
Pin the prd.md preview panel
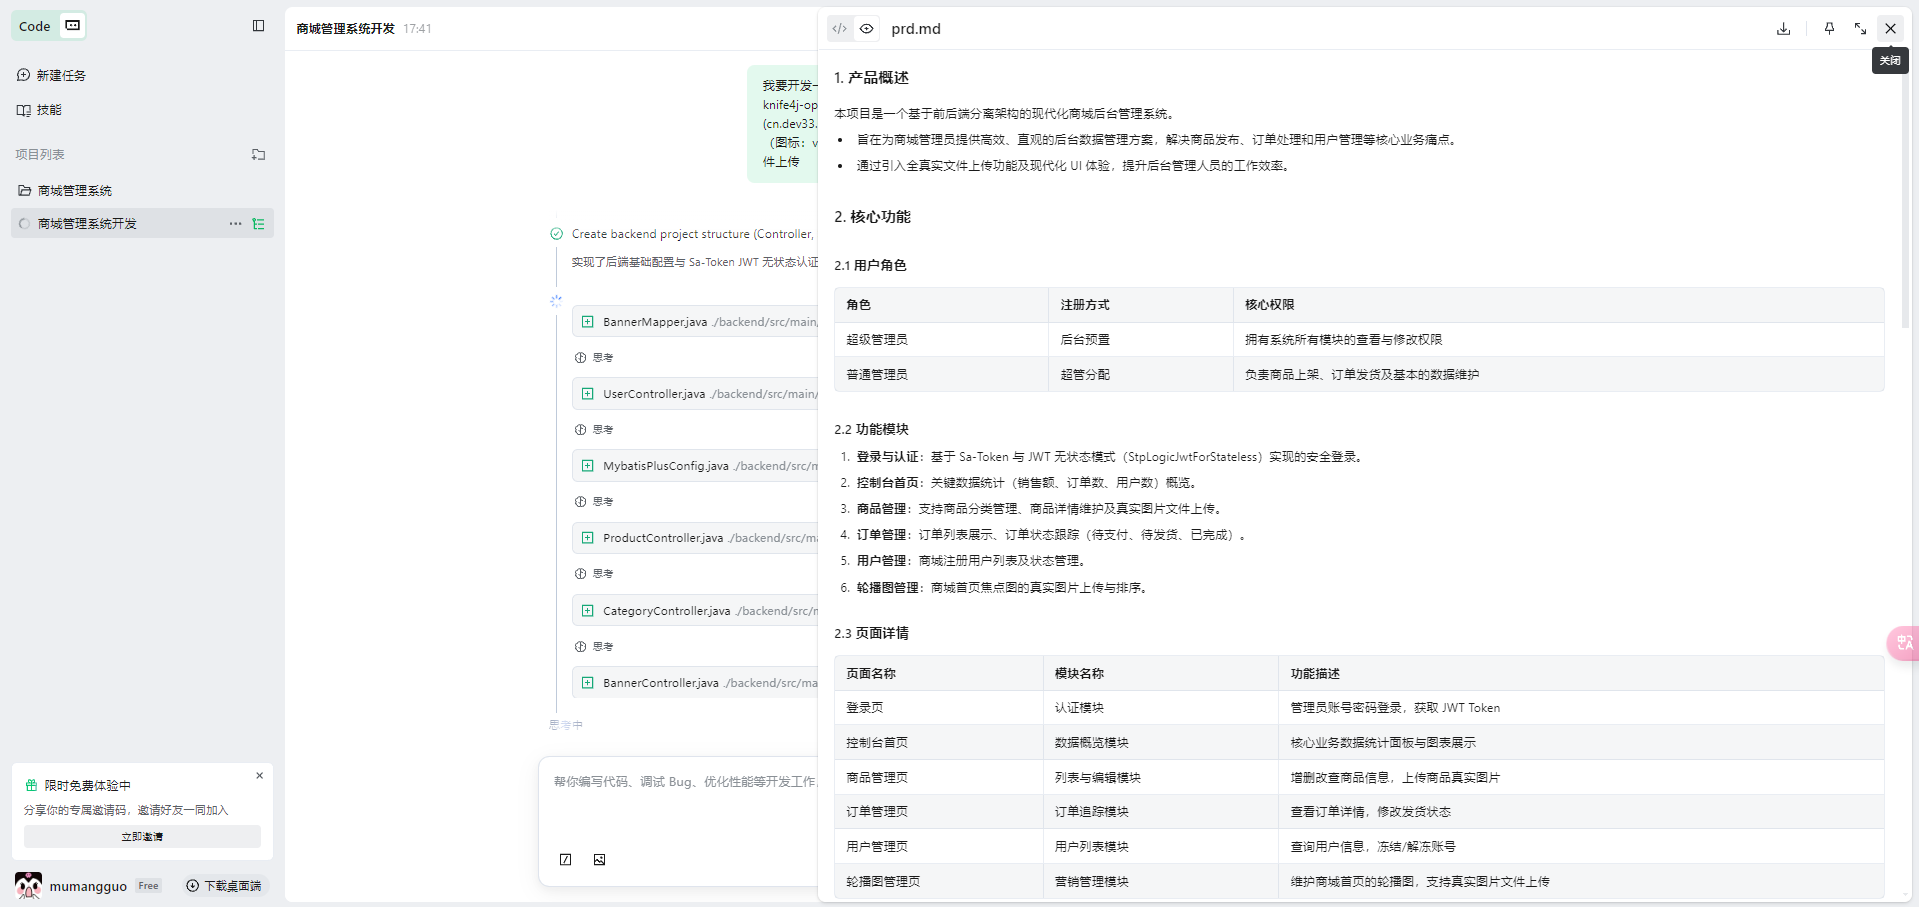coord(1829,29)
